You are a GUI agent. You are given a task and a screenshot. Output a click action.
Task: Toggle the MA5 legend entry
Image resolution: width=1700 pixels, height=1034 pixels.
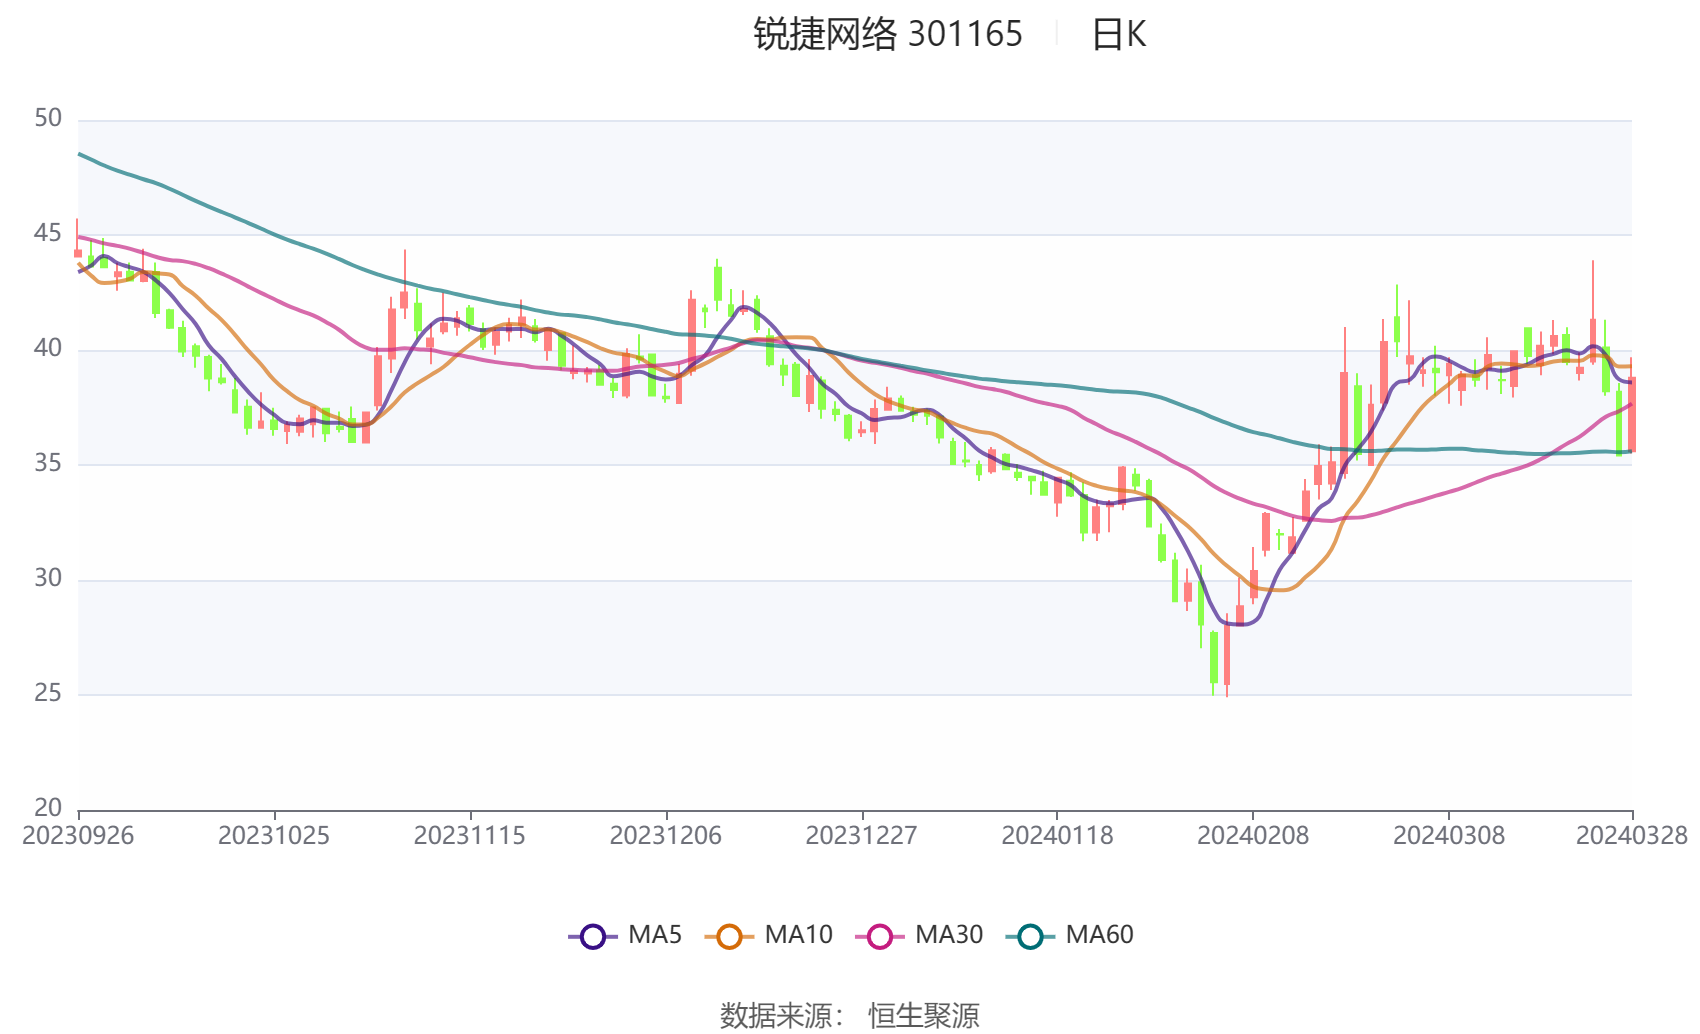click(625, 935)
